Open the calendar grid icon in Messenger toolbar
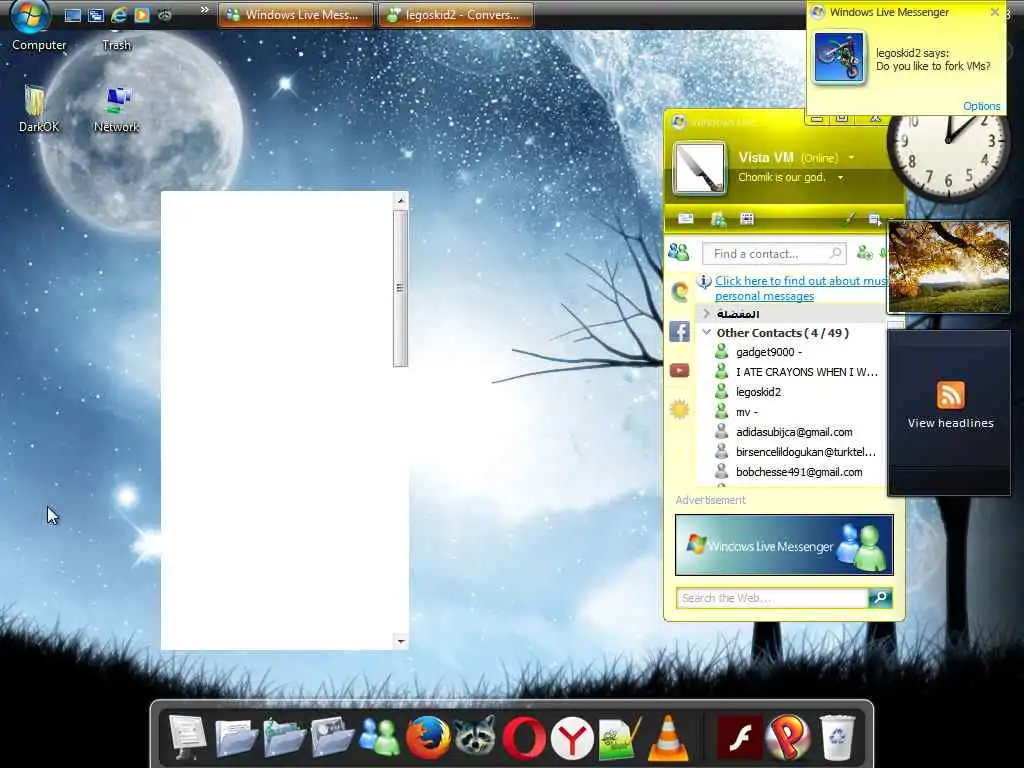1024x768 pixels. tap(747, 219)
